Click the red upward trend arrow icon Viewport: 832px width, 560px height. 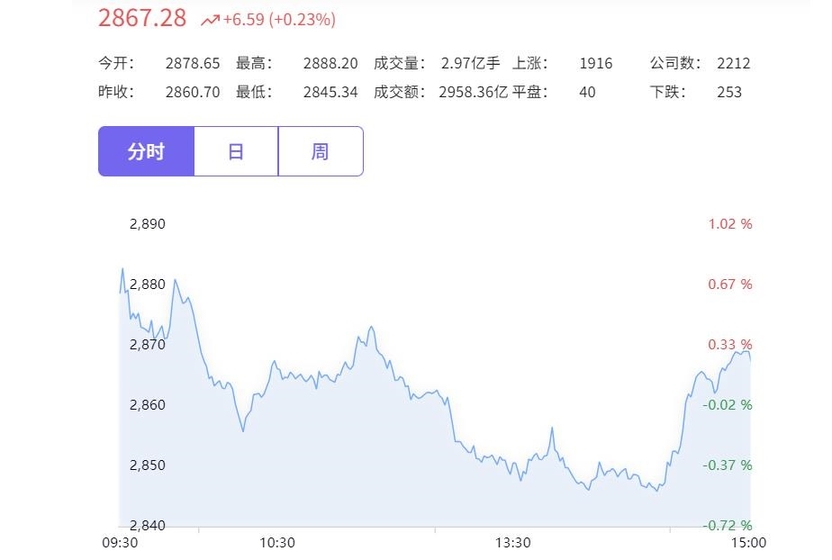tap(210, 20)
